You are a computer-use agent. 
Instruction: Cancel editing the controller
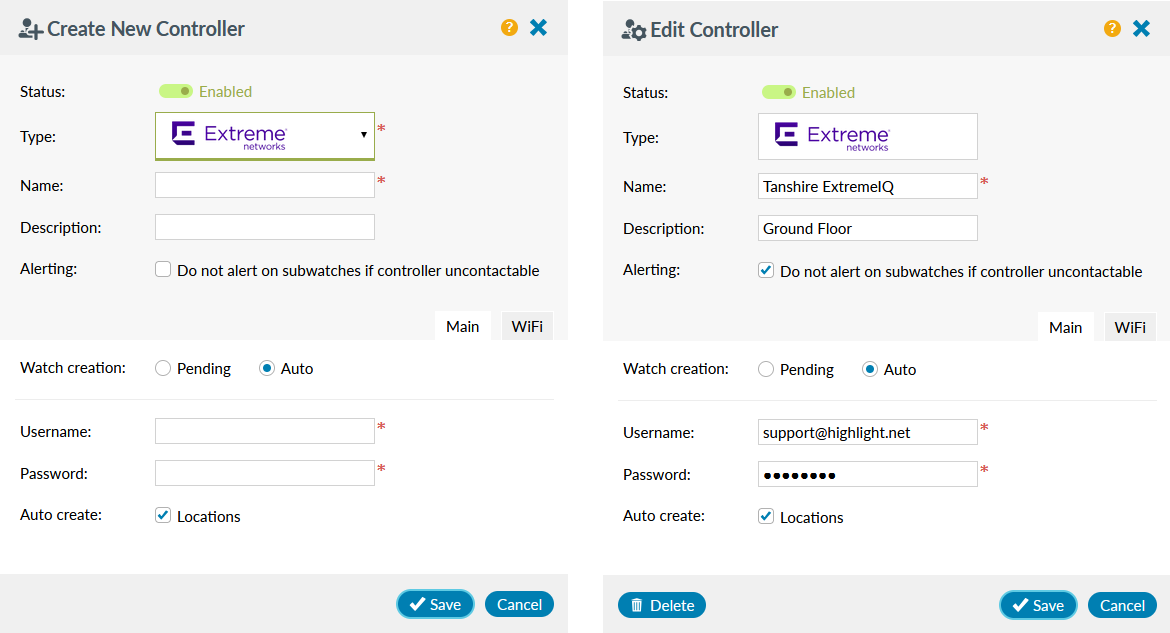point(1122,604)
